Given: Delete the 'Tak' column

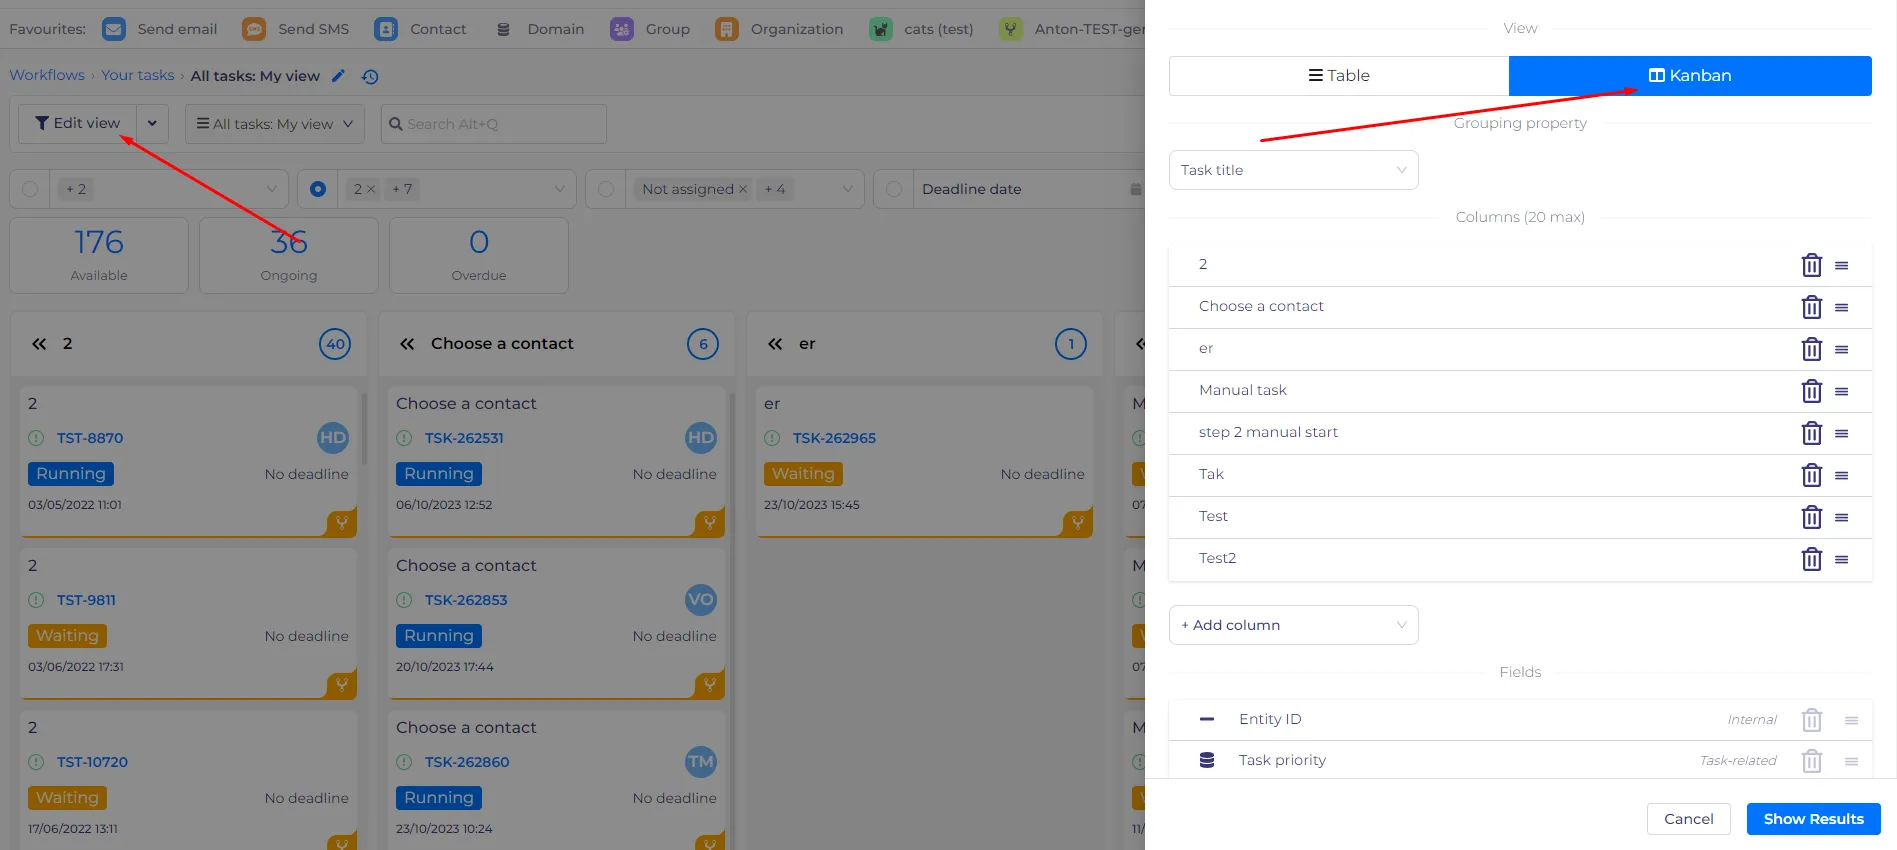Looking at the screenshot, I should pyautogui.click(x=1811, y=475).
